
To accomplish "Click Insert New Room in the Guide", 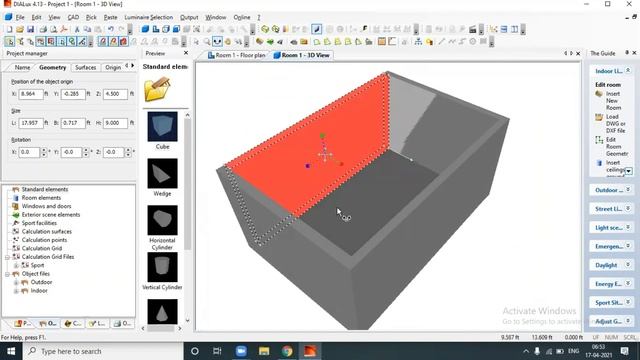I will click(x=613, y=101).
